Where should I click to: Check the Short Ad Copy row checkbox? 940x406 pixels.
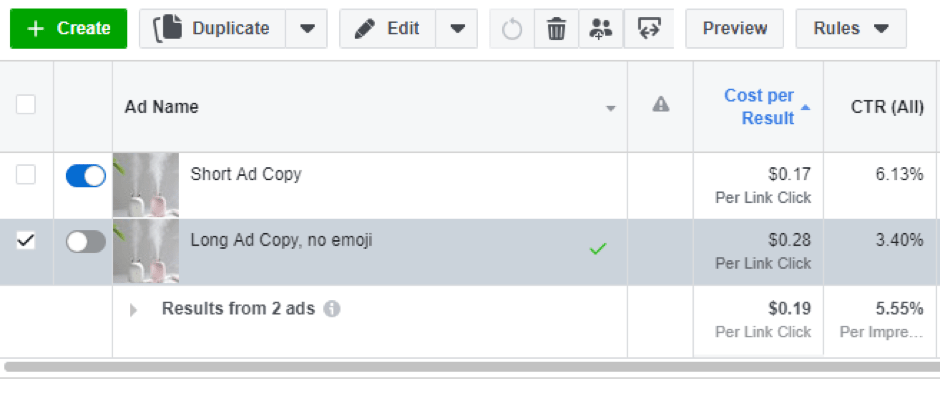pos(26,175)
